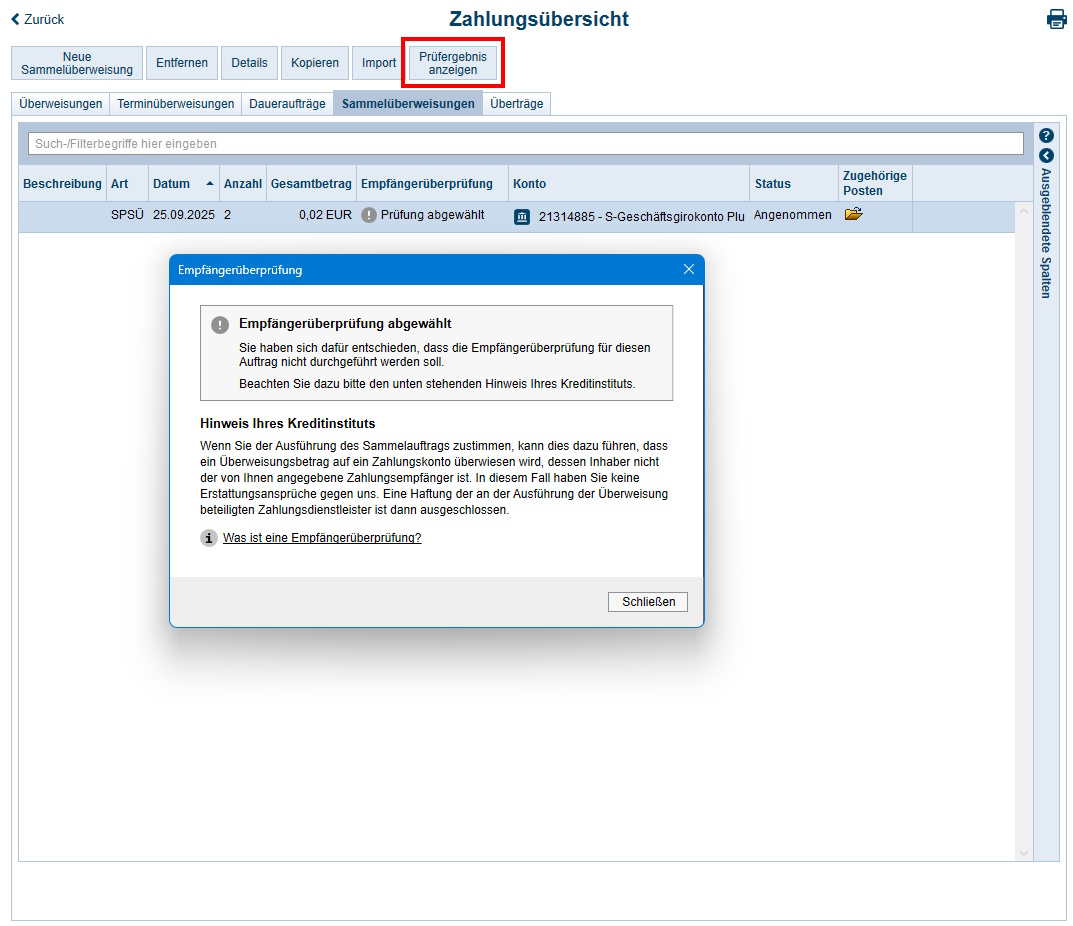This screenshot has height=926, width=1073.
Task: Click the printer icon at top right
Action: coord(1056,20)
